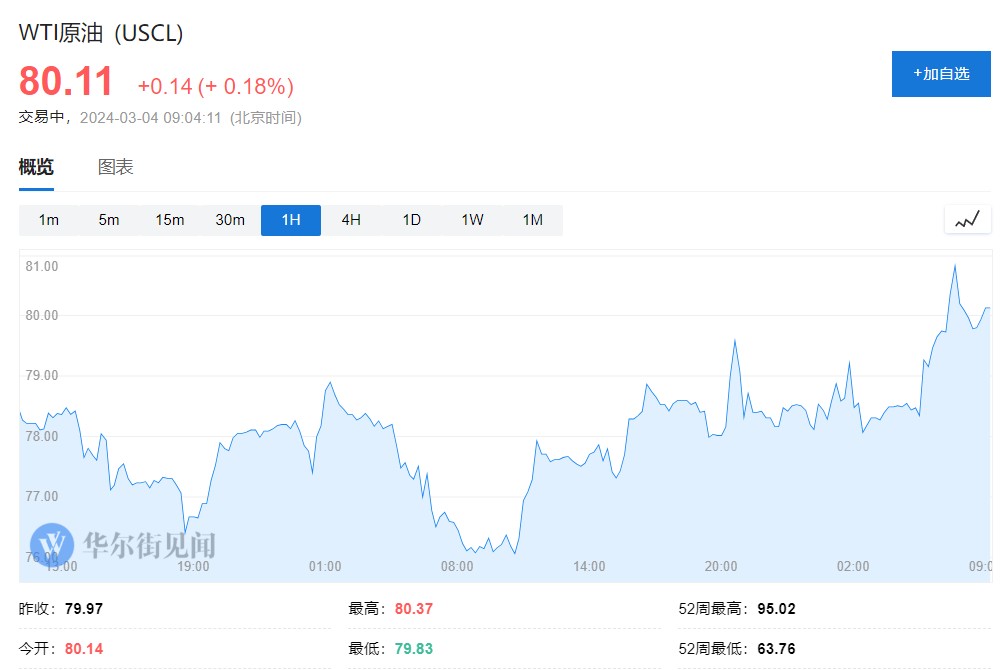Display the 1M monthly chart
1006x670 pixels.
click(532, 220)
